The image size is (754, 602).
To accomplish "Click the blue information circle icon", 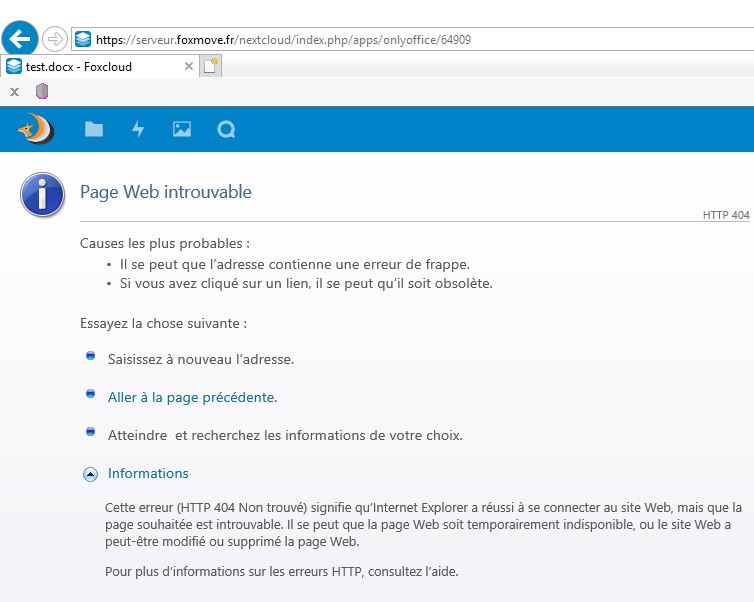I will tap(42, 194).
